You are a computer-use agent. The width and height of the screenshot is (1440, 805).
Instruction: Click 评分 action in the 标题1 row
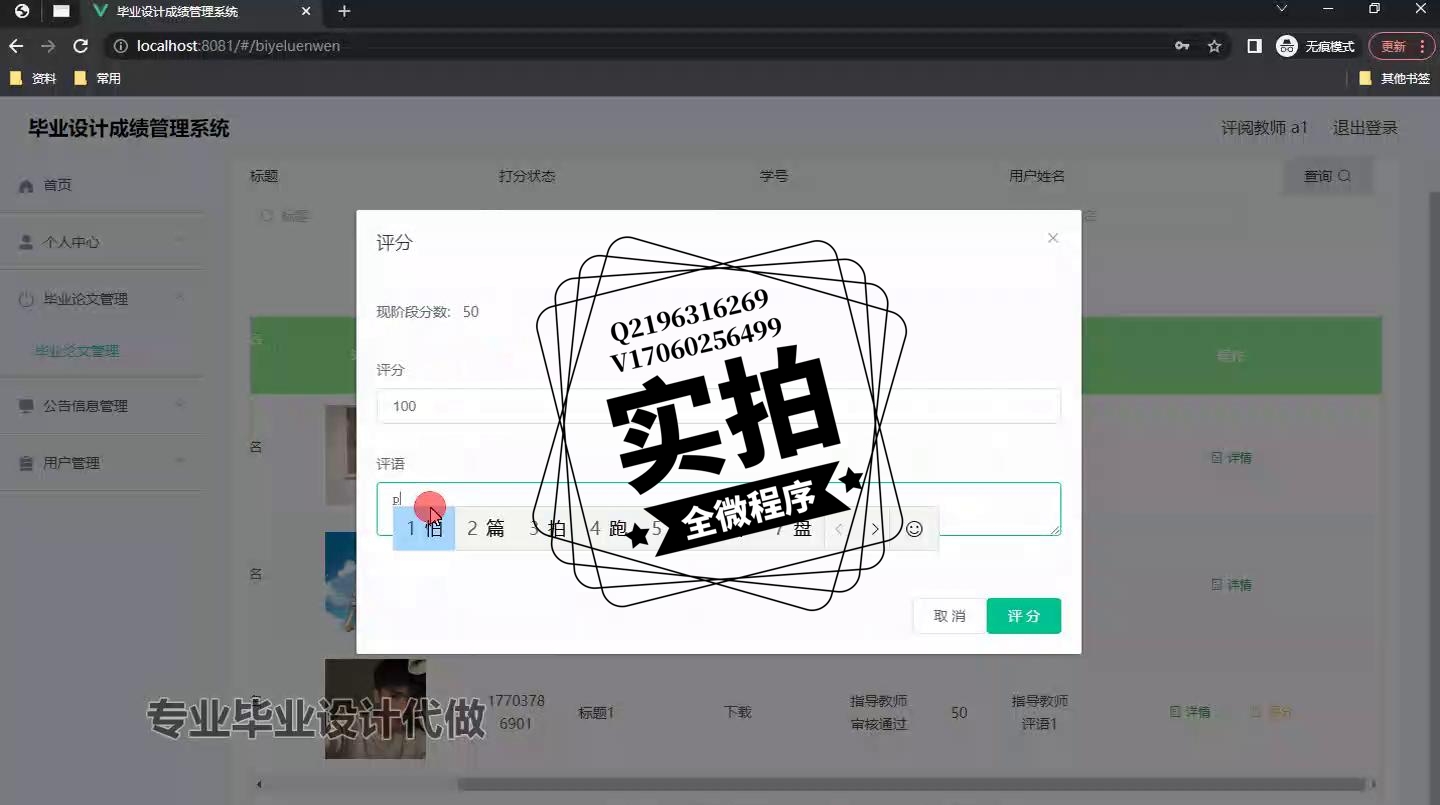[1272, 712]
